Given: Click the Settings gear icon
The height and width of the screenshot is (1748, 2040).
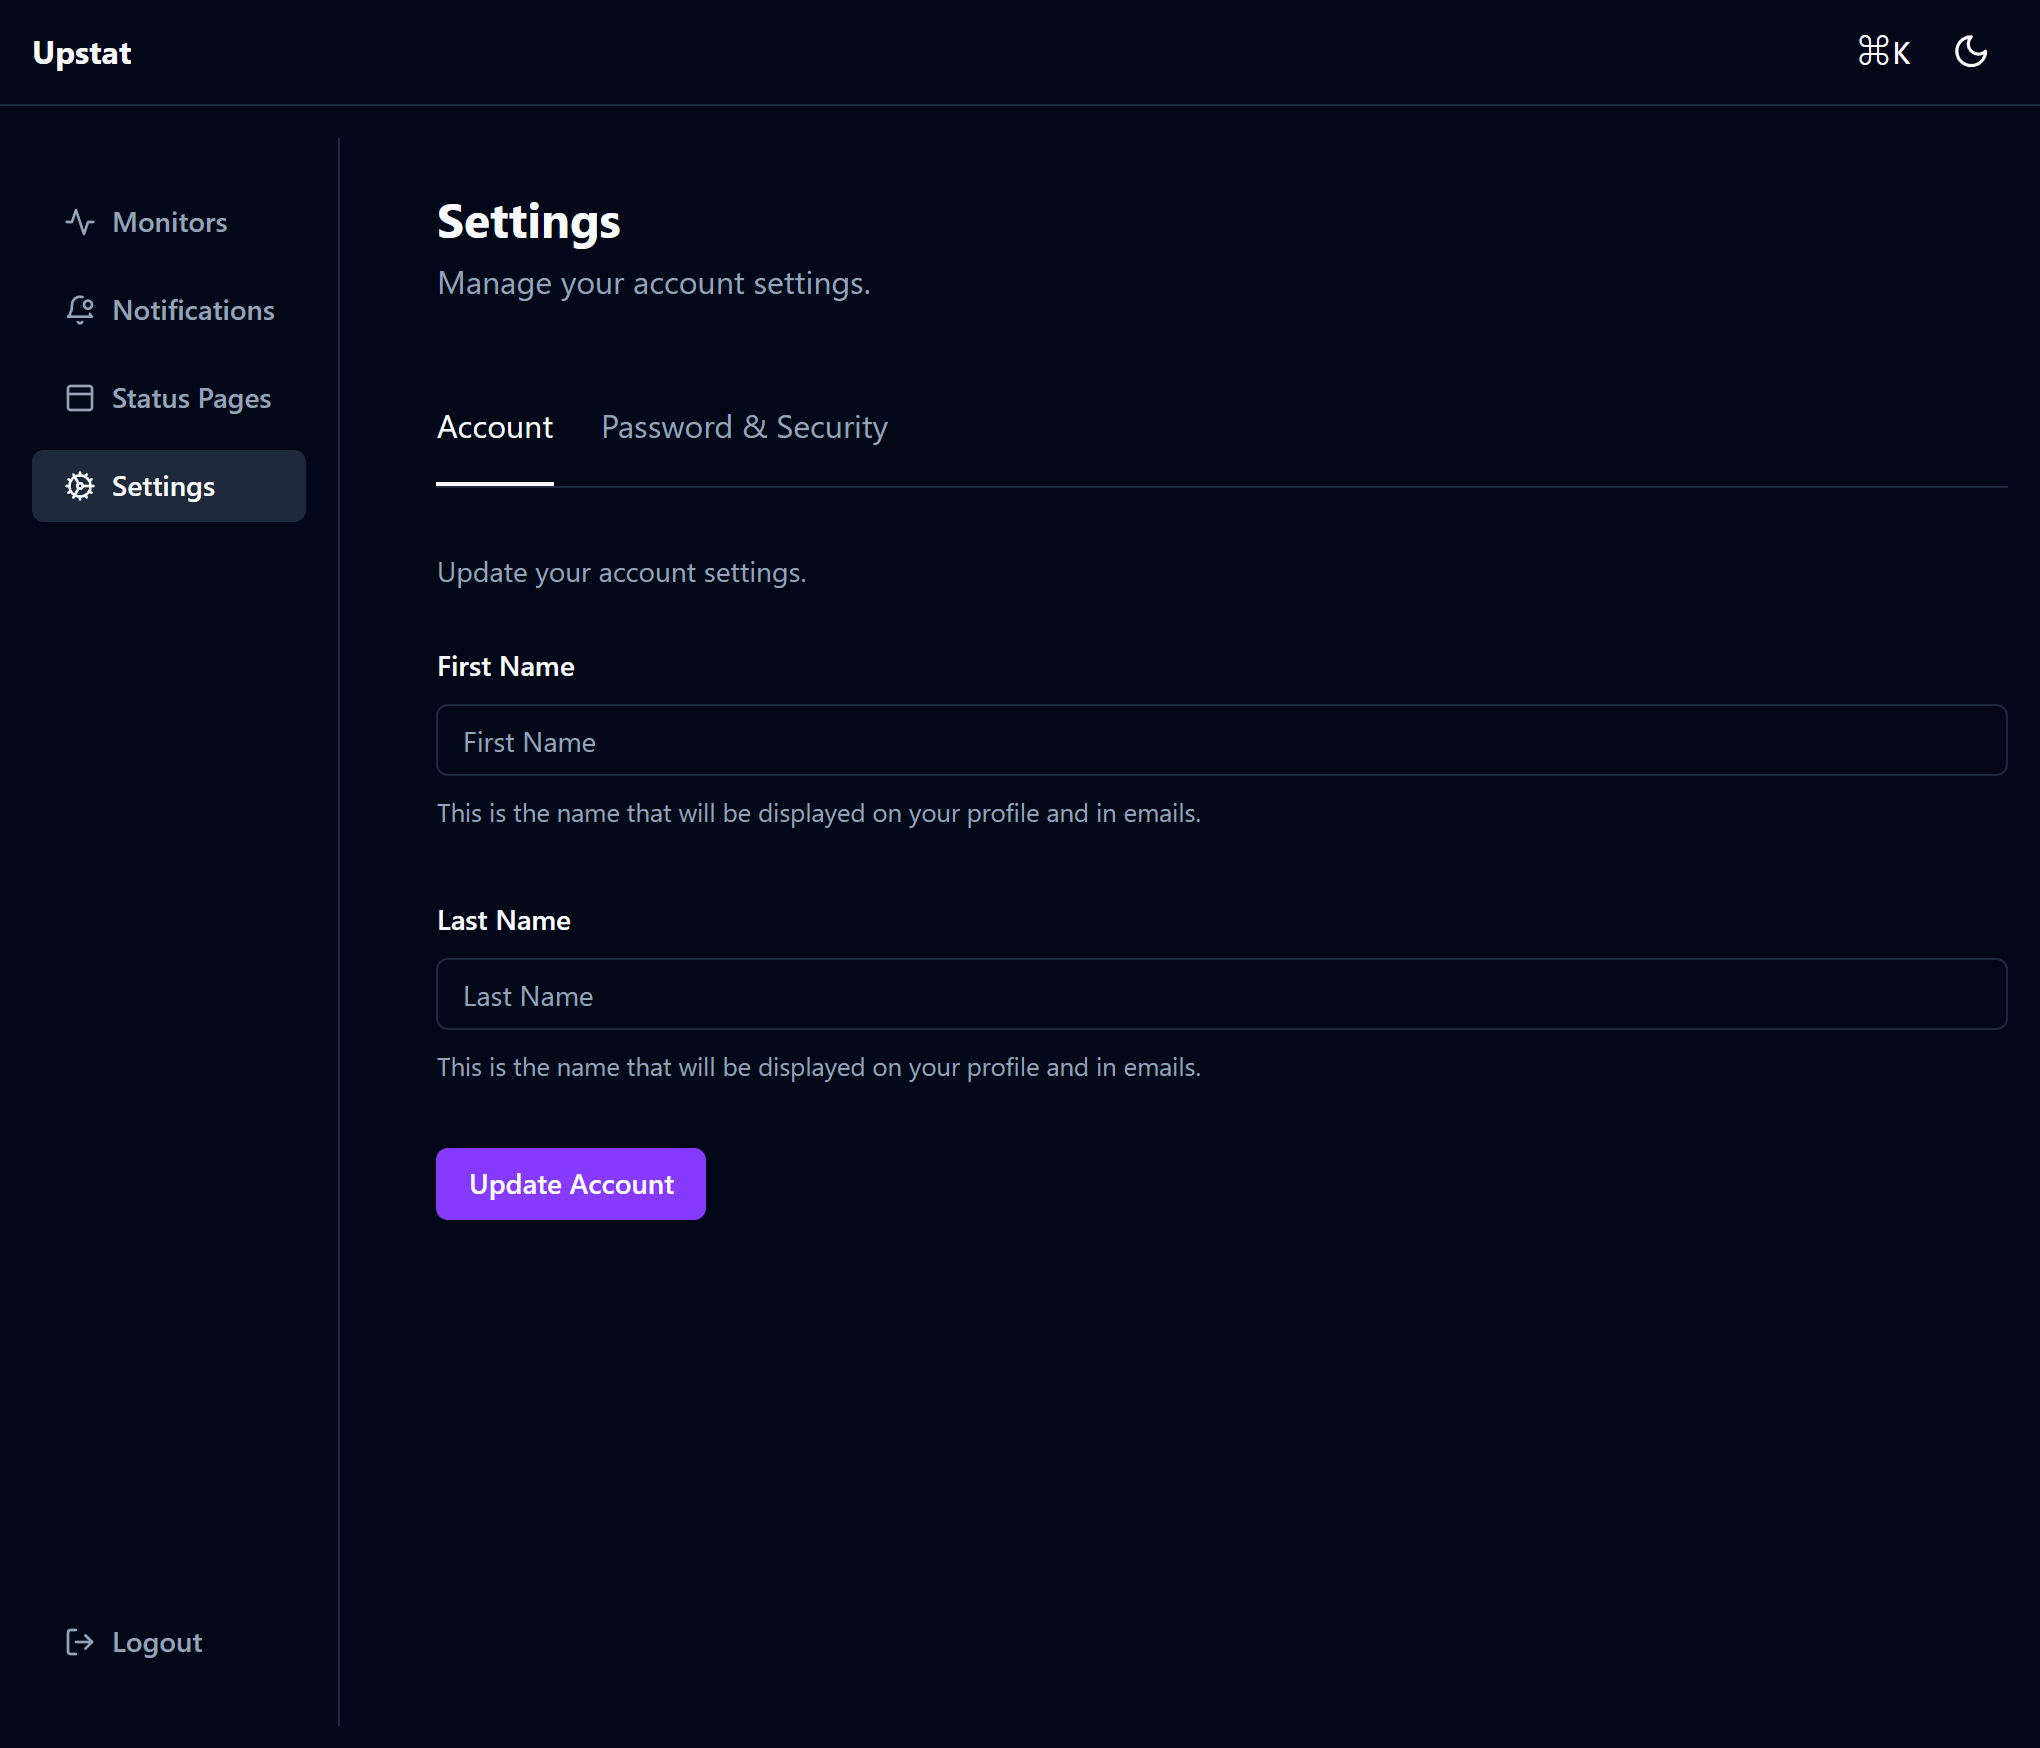Looking at the screenshot, I should [80, 486].
